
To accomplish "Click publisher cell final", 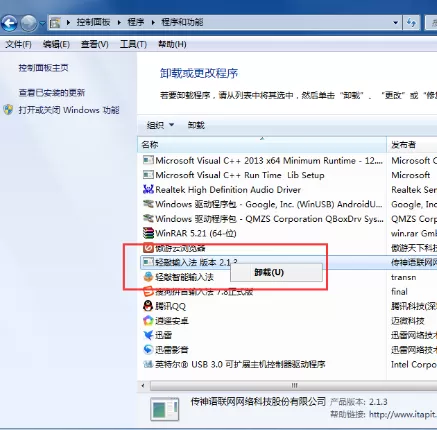I will 399,292.
